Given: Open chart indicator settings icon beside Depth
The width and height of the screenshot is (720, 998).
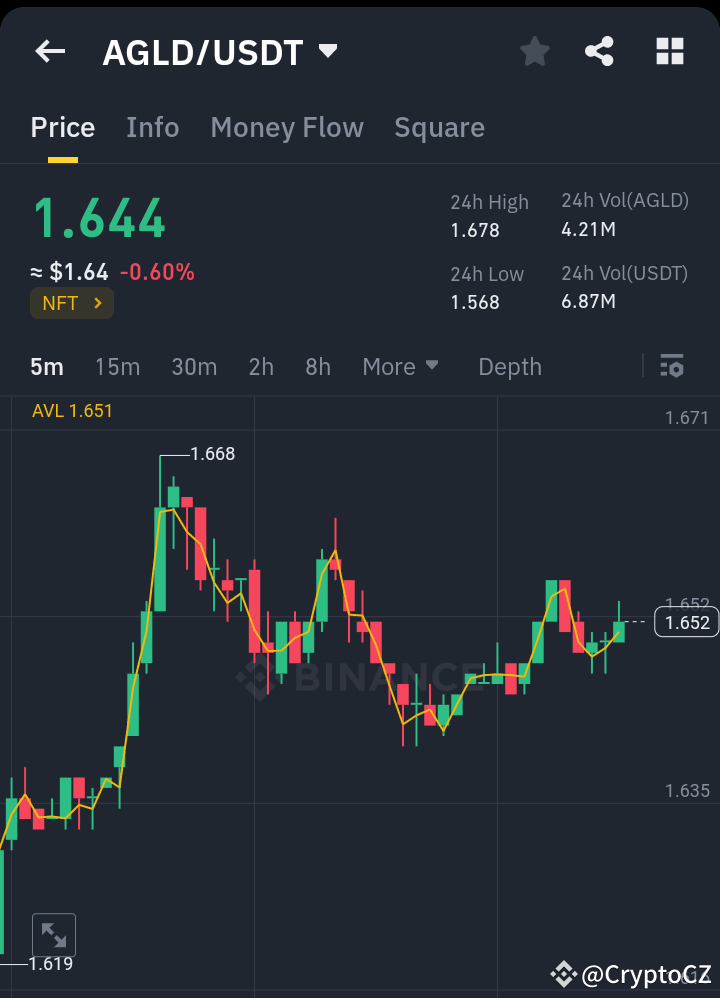Looking at the screenshot, I should (672, 367).
